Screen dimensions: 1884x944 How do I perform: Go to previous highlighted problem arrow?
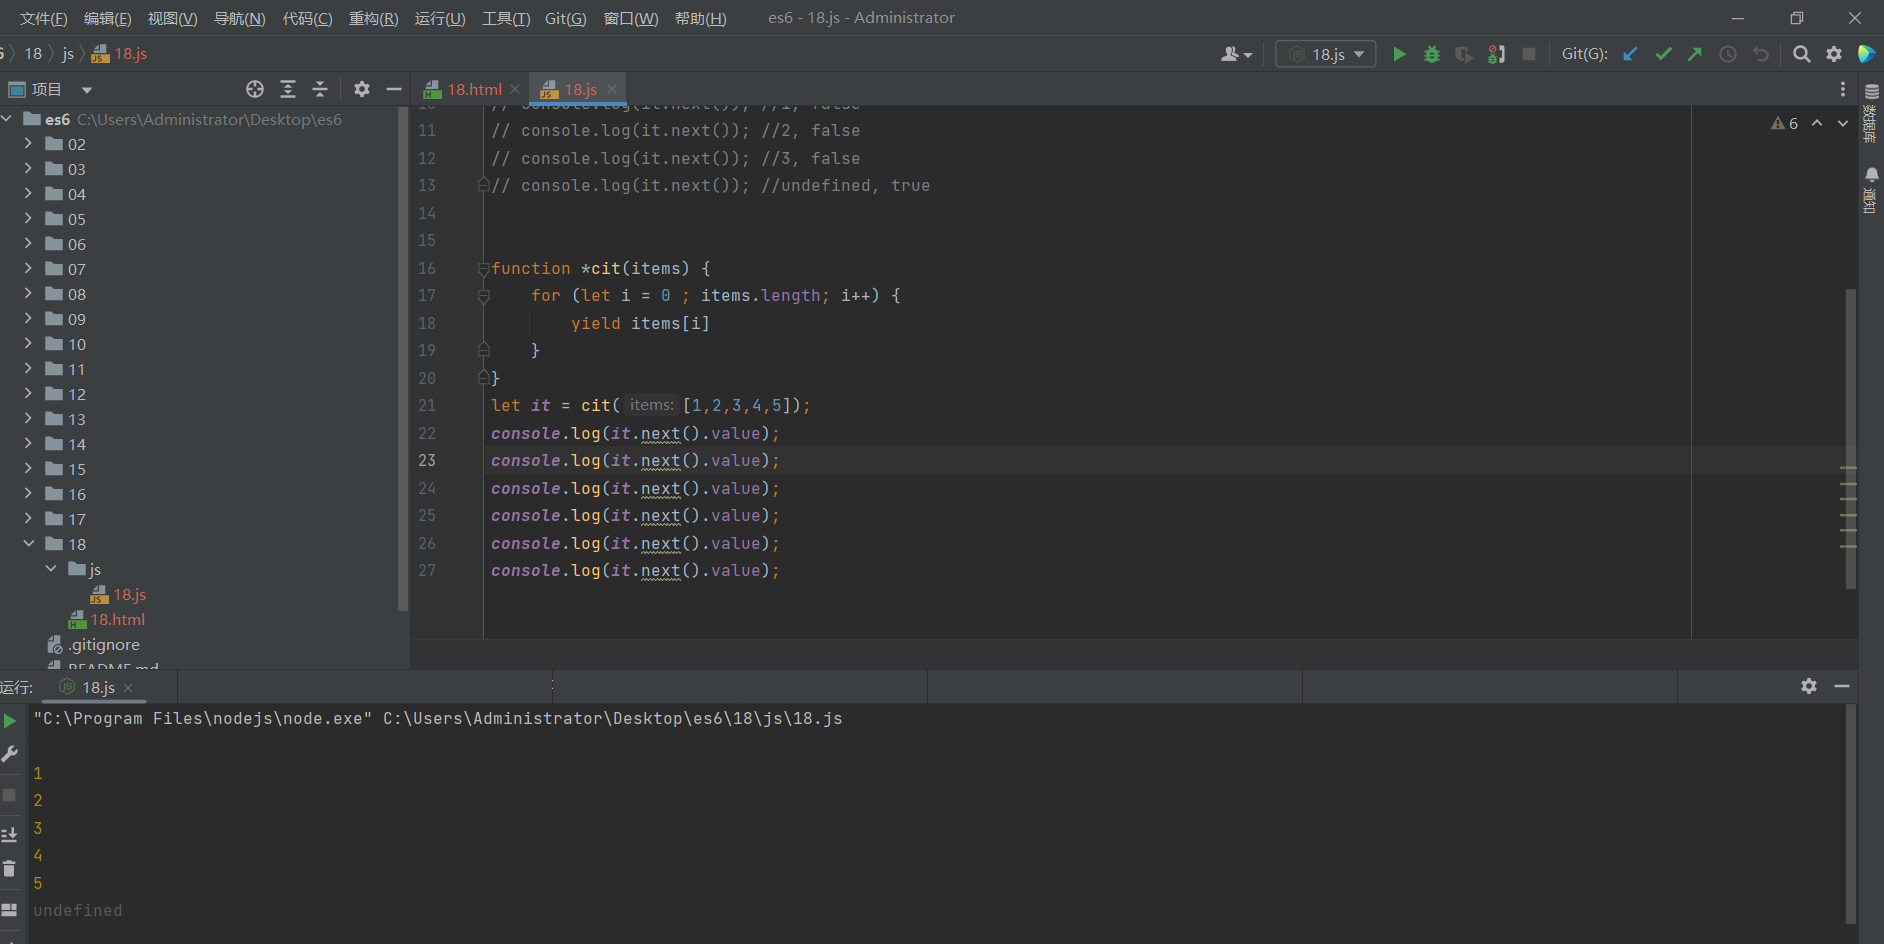click(1817, 123)
